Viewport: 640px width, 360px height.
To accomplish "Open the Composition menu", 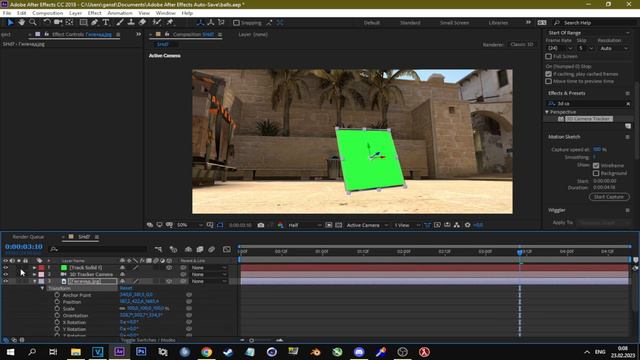I will click(47, 13).
